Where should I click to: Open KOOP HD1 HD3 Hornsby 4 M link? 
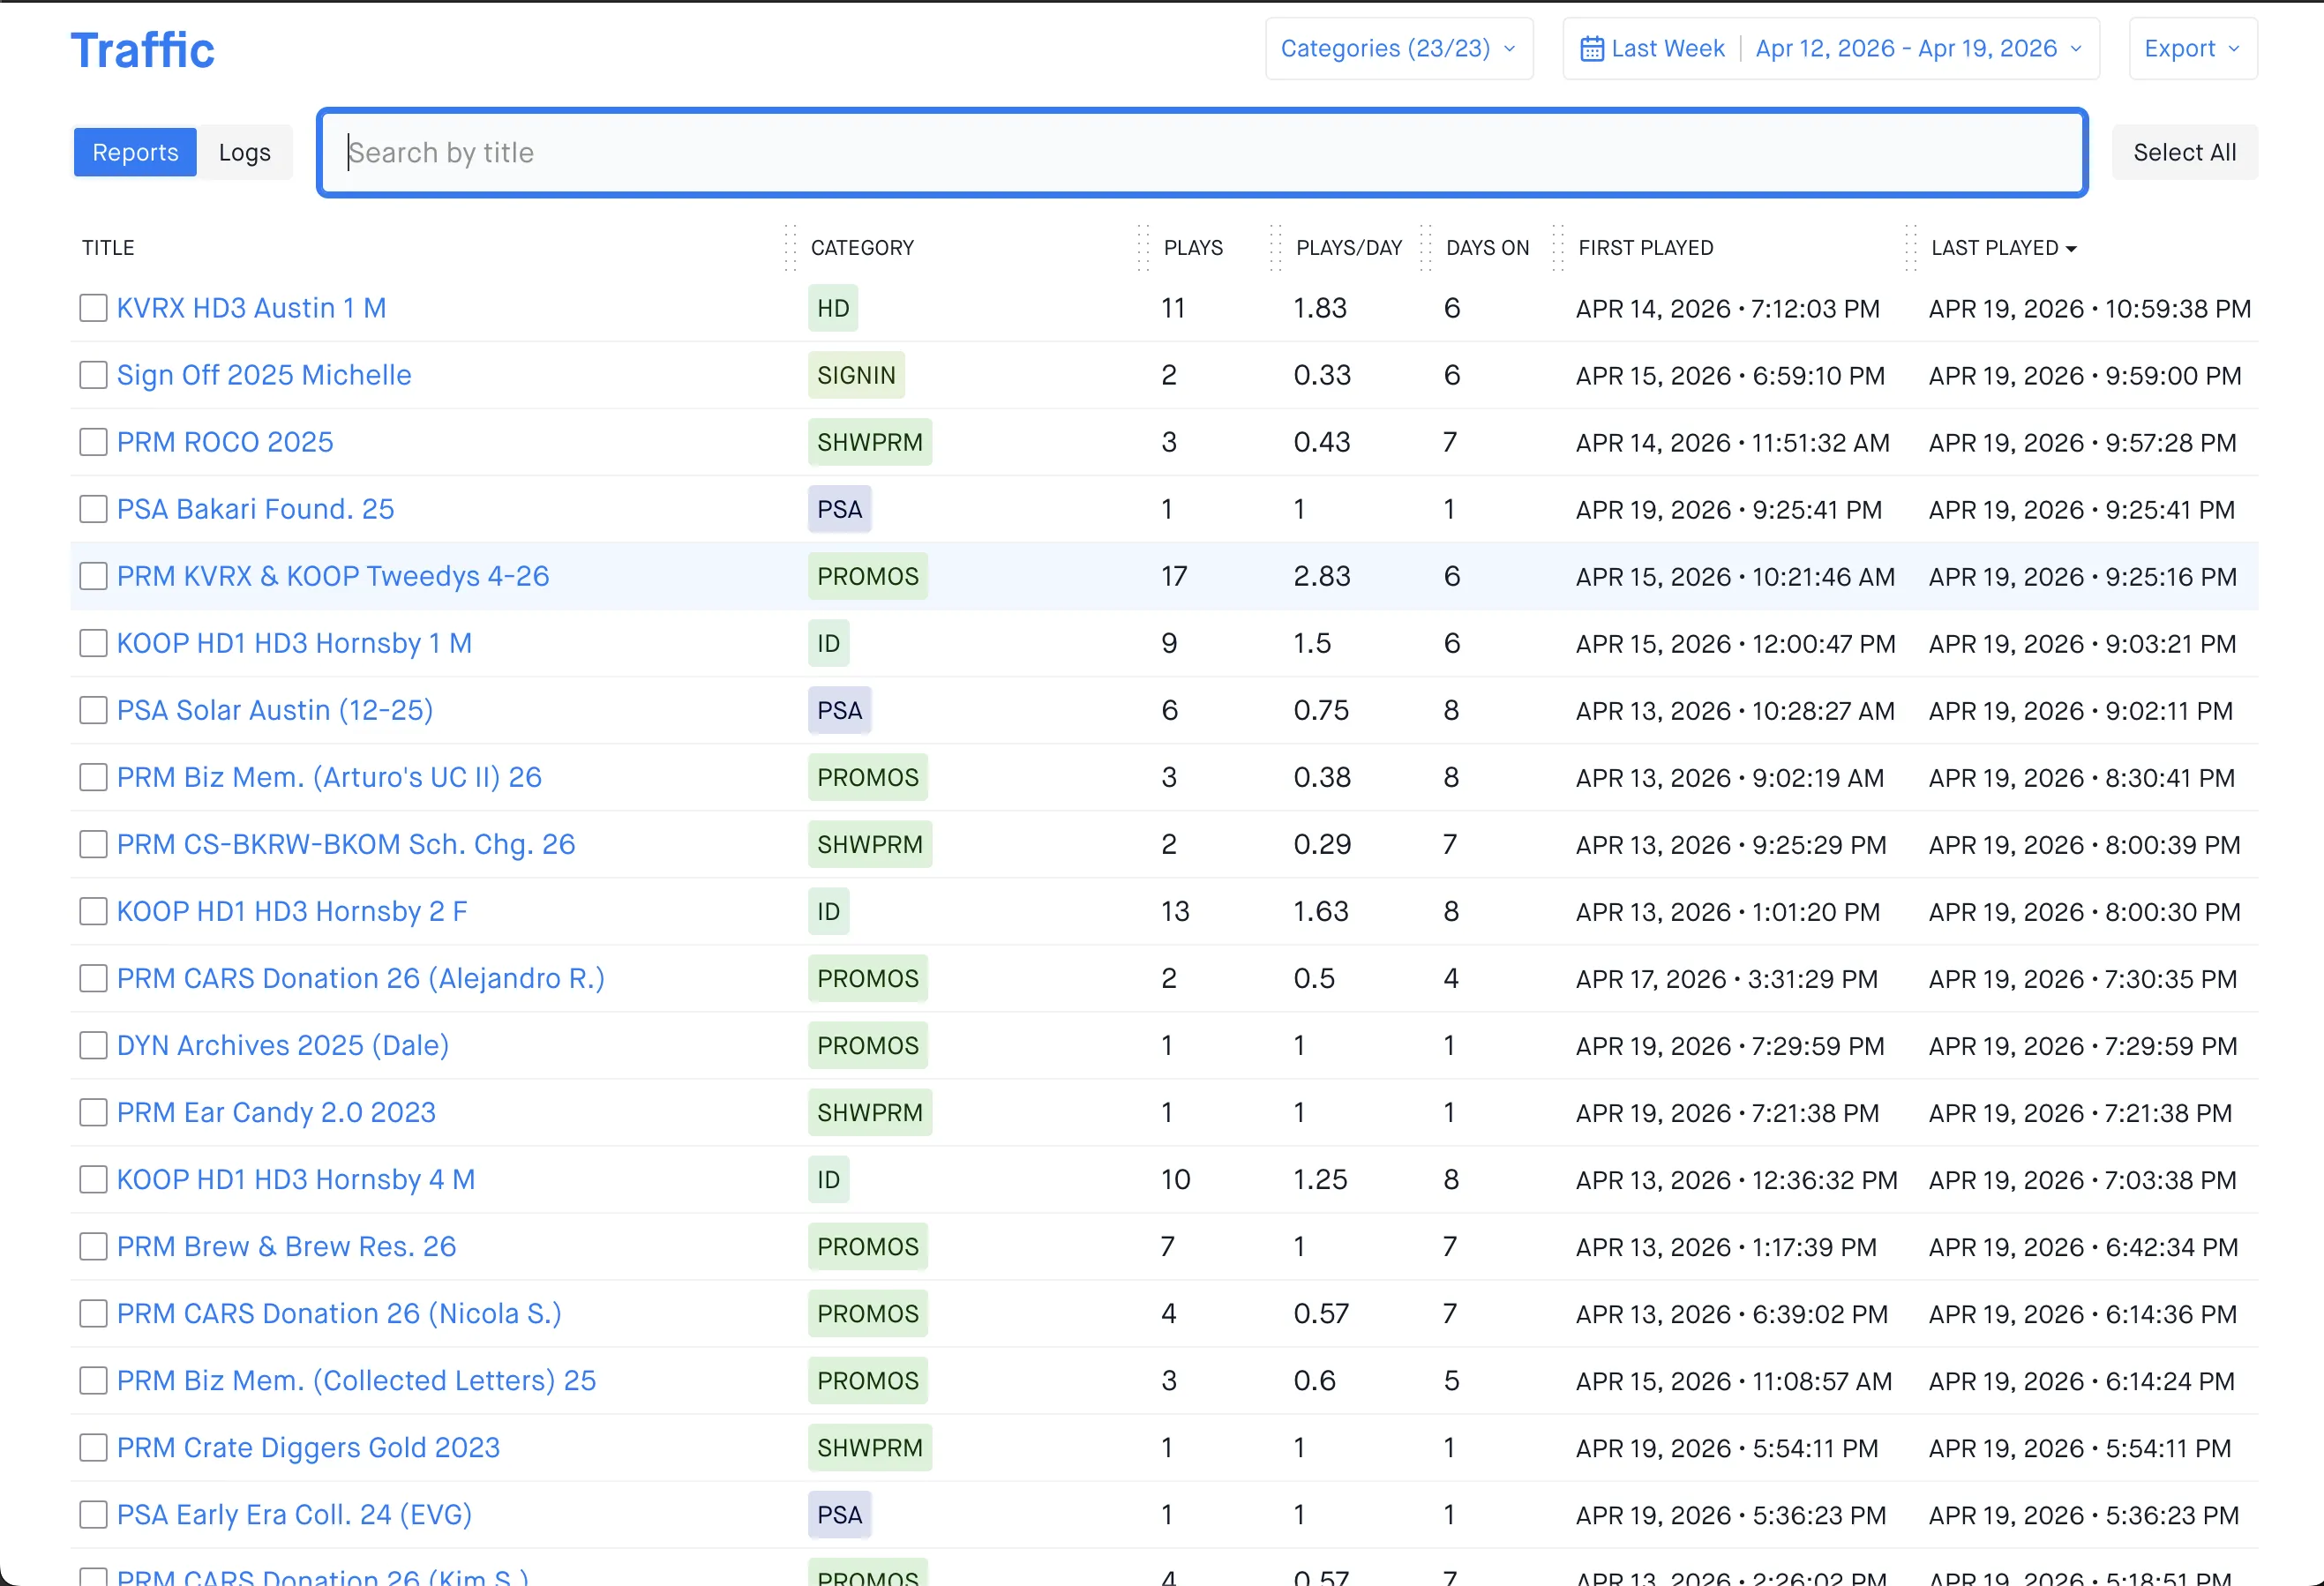tap(296, 1179)
